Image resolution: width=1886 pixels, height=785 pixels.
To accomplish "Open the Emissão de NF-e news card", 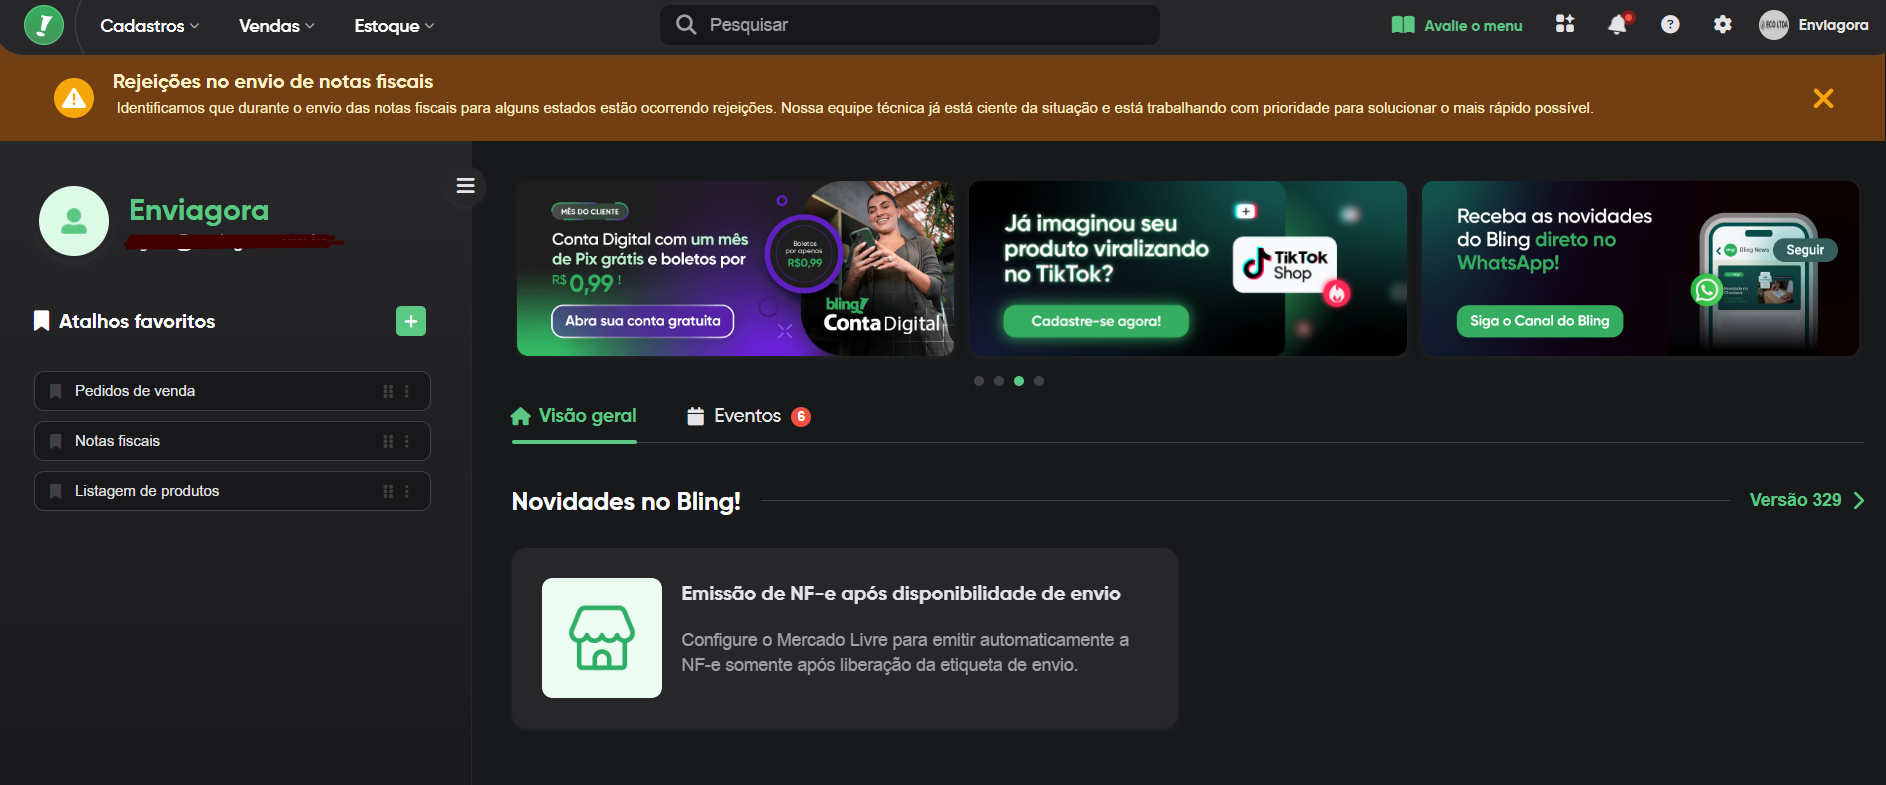I will [845, 638].
